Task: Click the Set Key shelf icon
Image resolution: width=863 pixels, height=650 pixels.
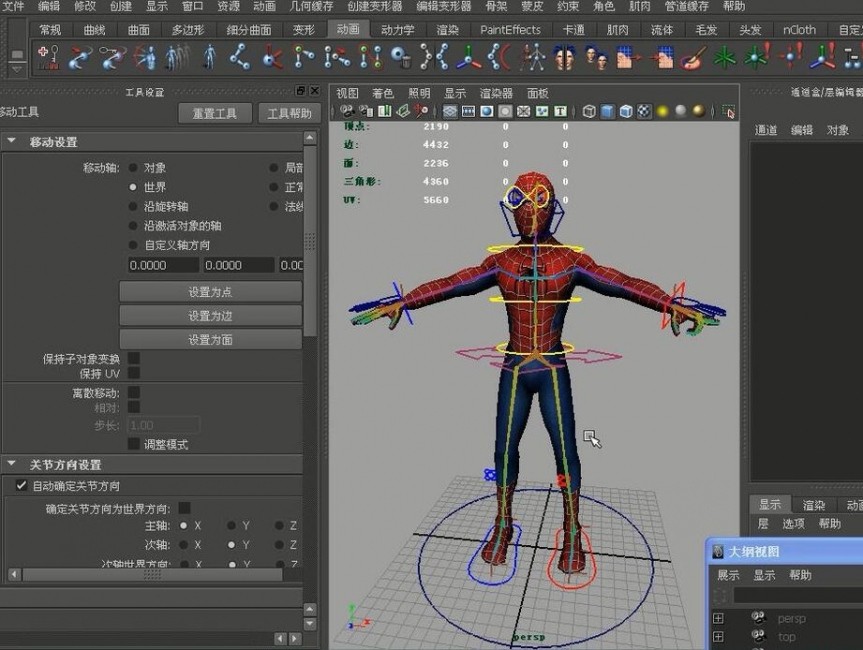Action: point(47,57)
